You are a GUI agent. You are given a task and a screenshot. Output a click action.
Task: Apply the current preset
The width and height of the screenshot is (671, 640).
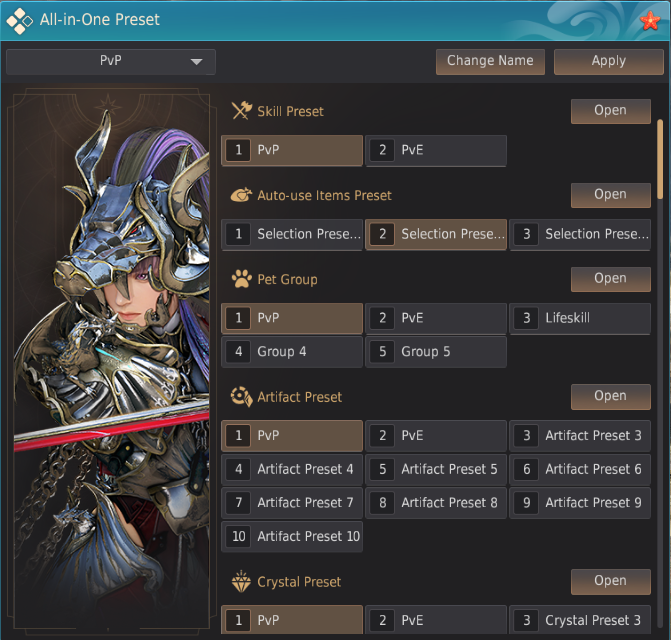pos(608,61)
